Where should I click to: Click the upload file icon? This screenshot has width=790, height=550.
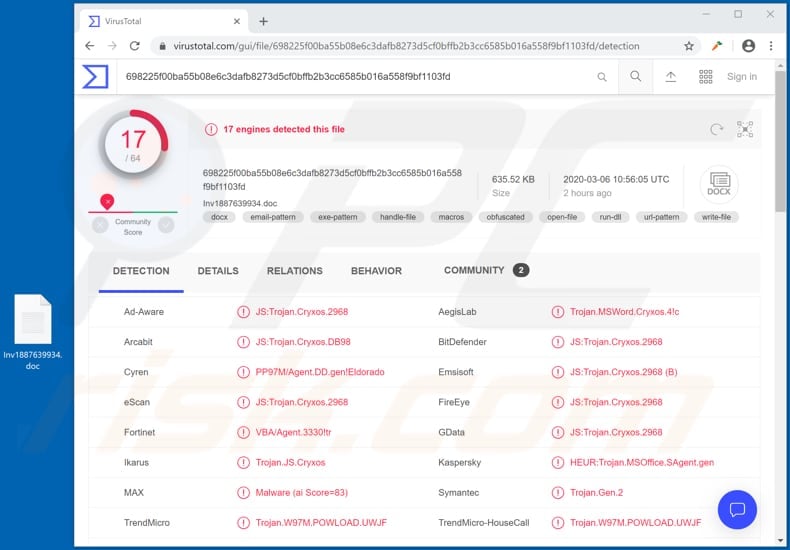click(x=671, y=77)
